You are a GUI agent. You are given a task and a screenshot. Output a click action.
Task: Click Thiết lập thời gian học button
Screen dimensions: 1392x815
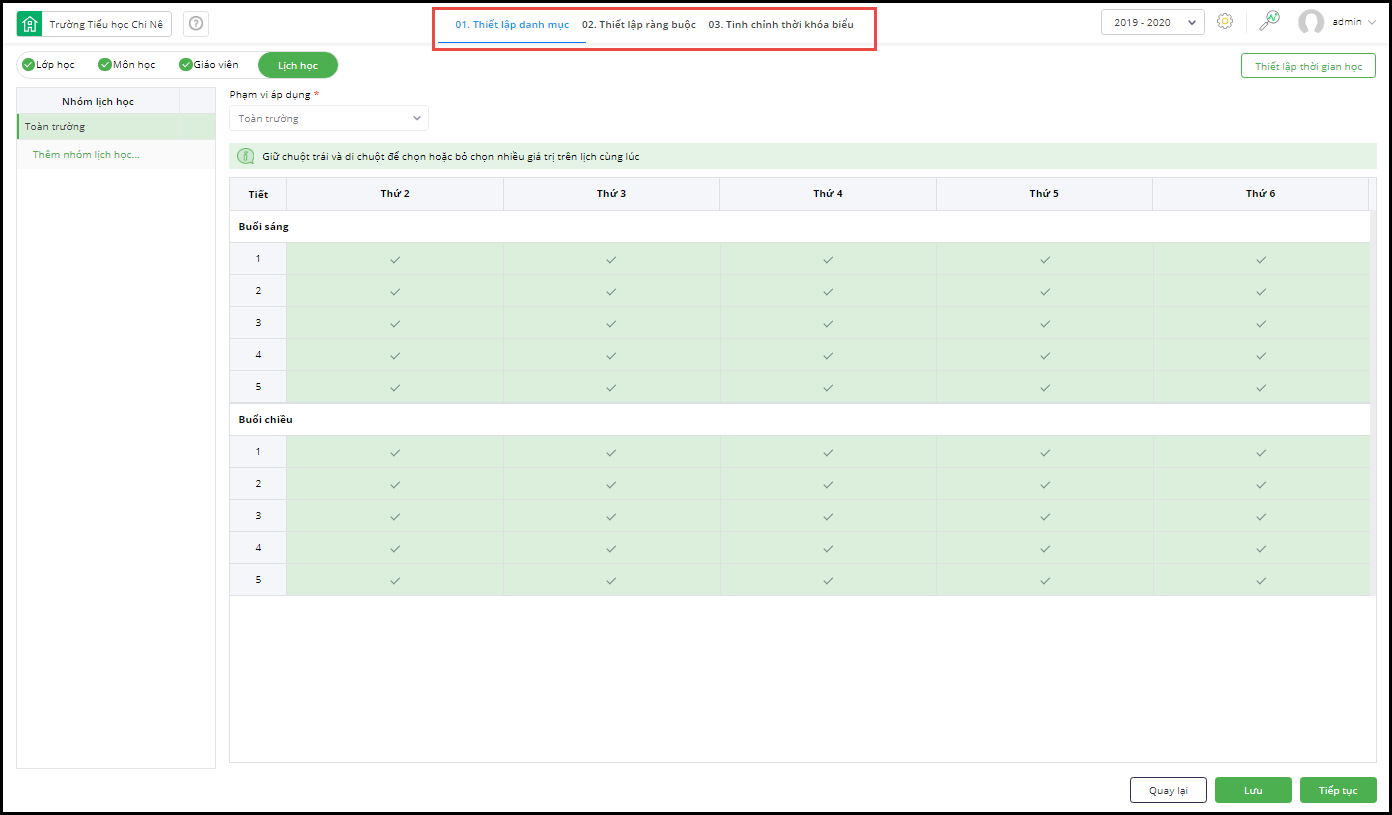point(1308,66)
